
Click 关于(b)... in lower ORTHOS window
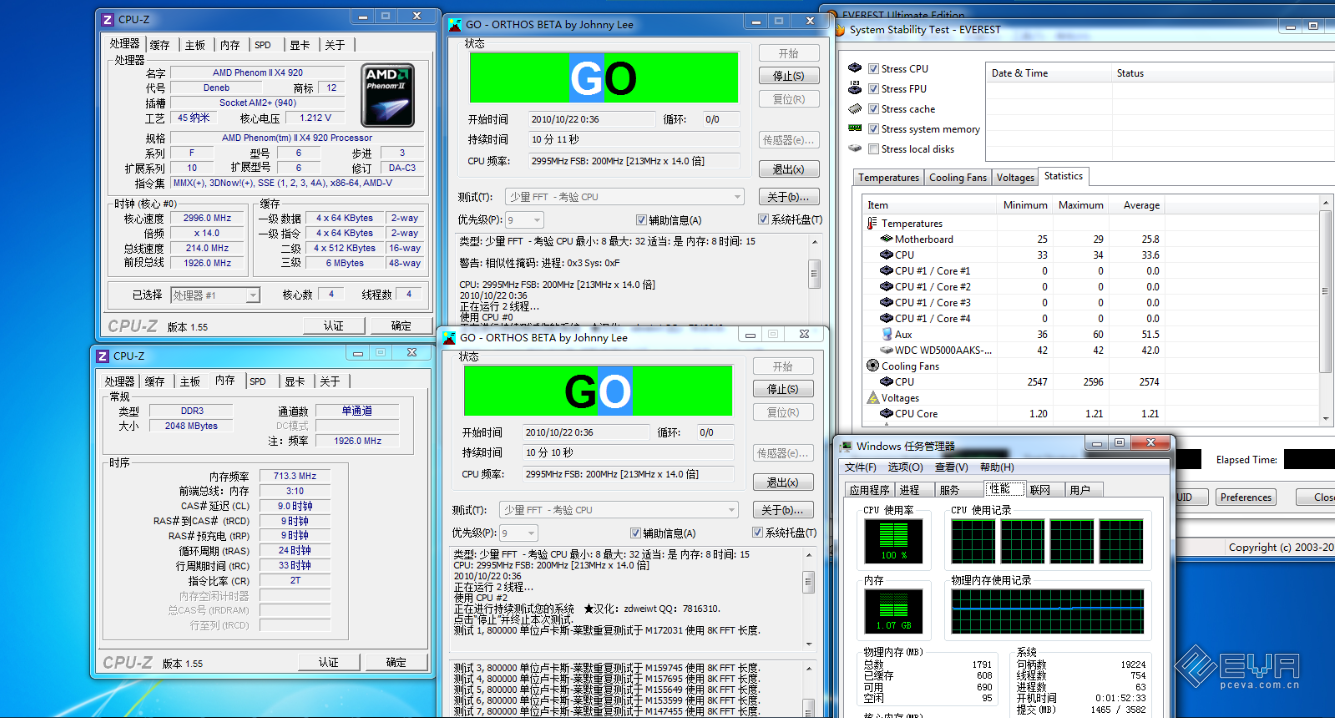tap(782, 510)
